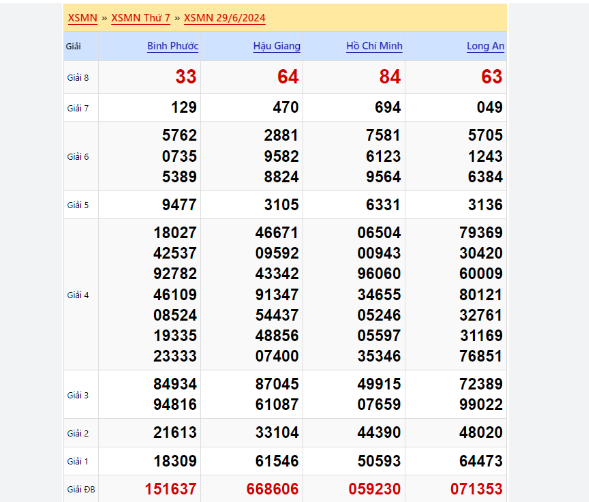
Task: Click the number 48020 in Giải 2
Action: tap(481, 432)
